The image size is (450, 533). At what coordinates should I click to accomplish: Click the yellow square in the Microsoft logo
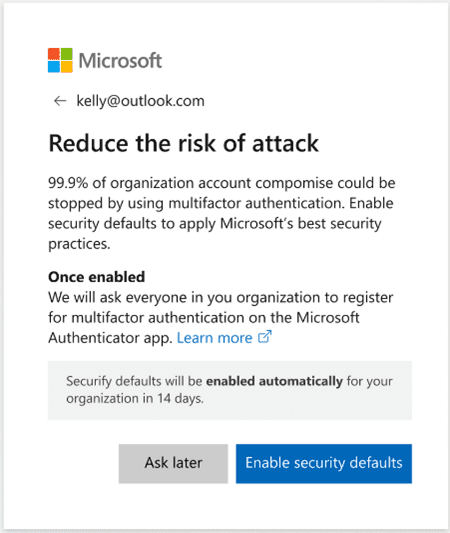click(x=67, y=67)
